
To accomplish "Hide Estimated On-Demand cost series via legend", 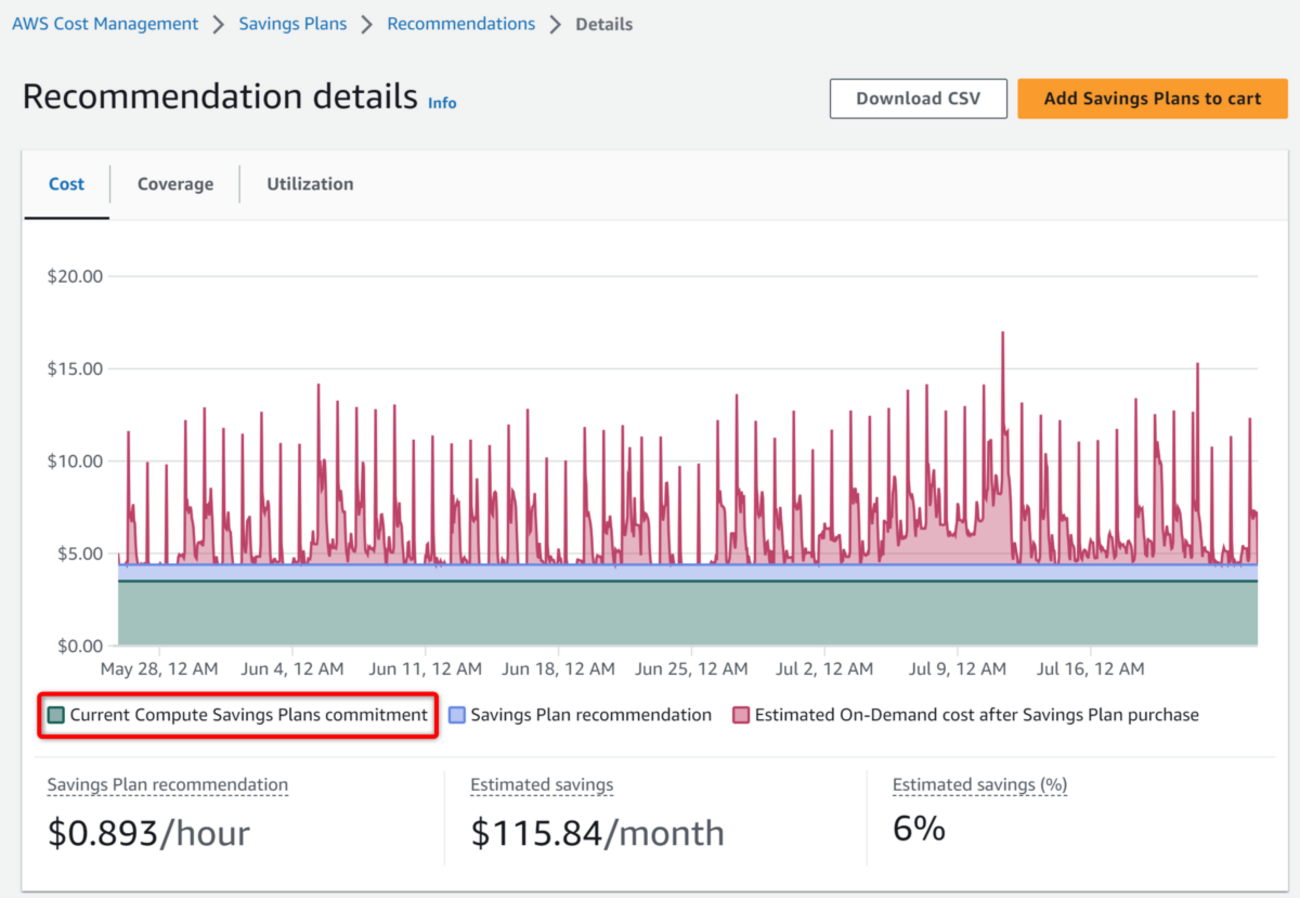I will coord(976,715).
